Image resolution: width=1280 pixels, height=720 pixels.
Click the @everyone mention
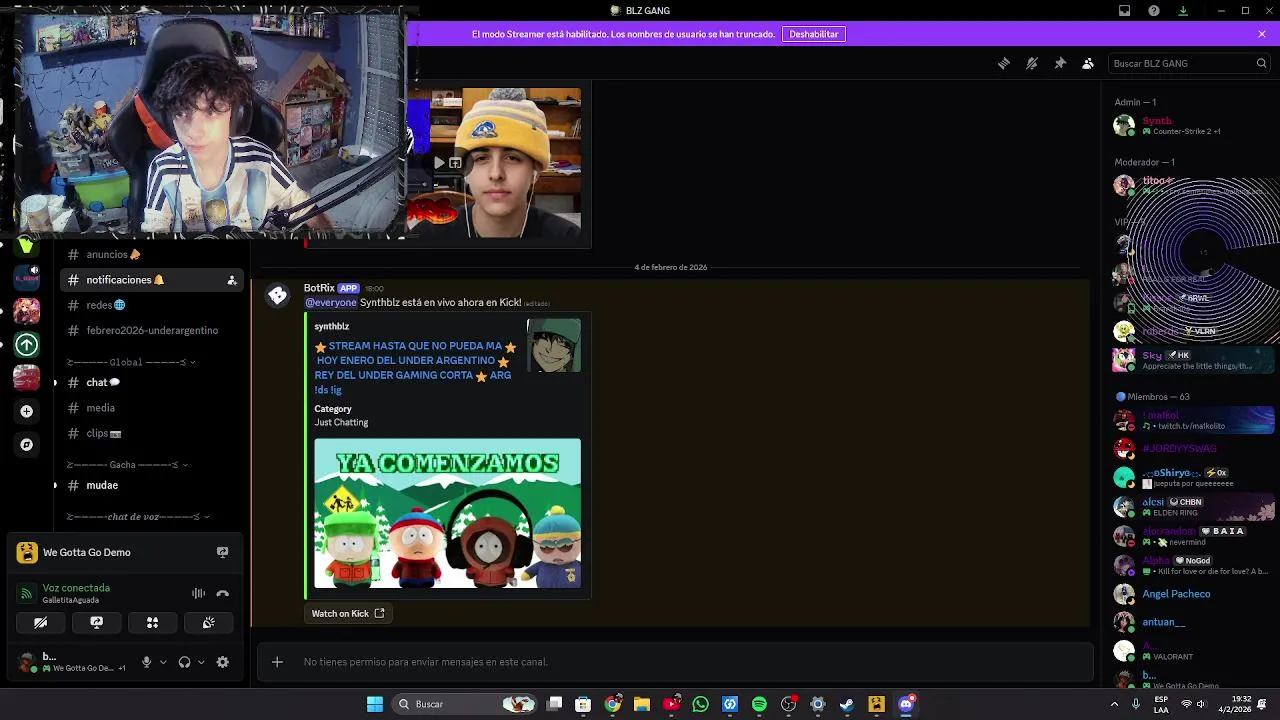click(331, 302)
